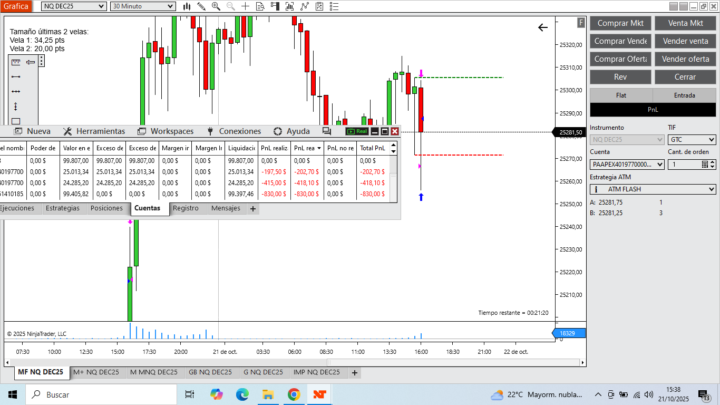Screen dimensions: 720x405
Task: Toggle the Chart Trader panel icon
Action: [275, 6]
